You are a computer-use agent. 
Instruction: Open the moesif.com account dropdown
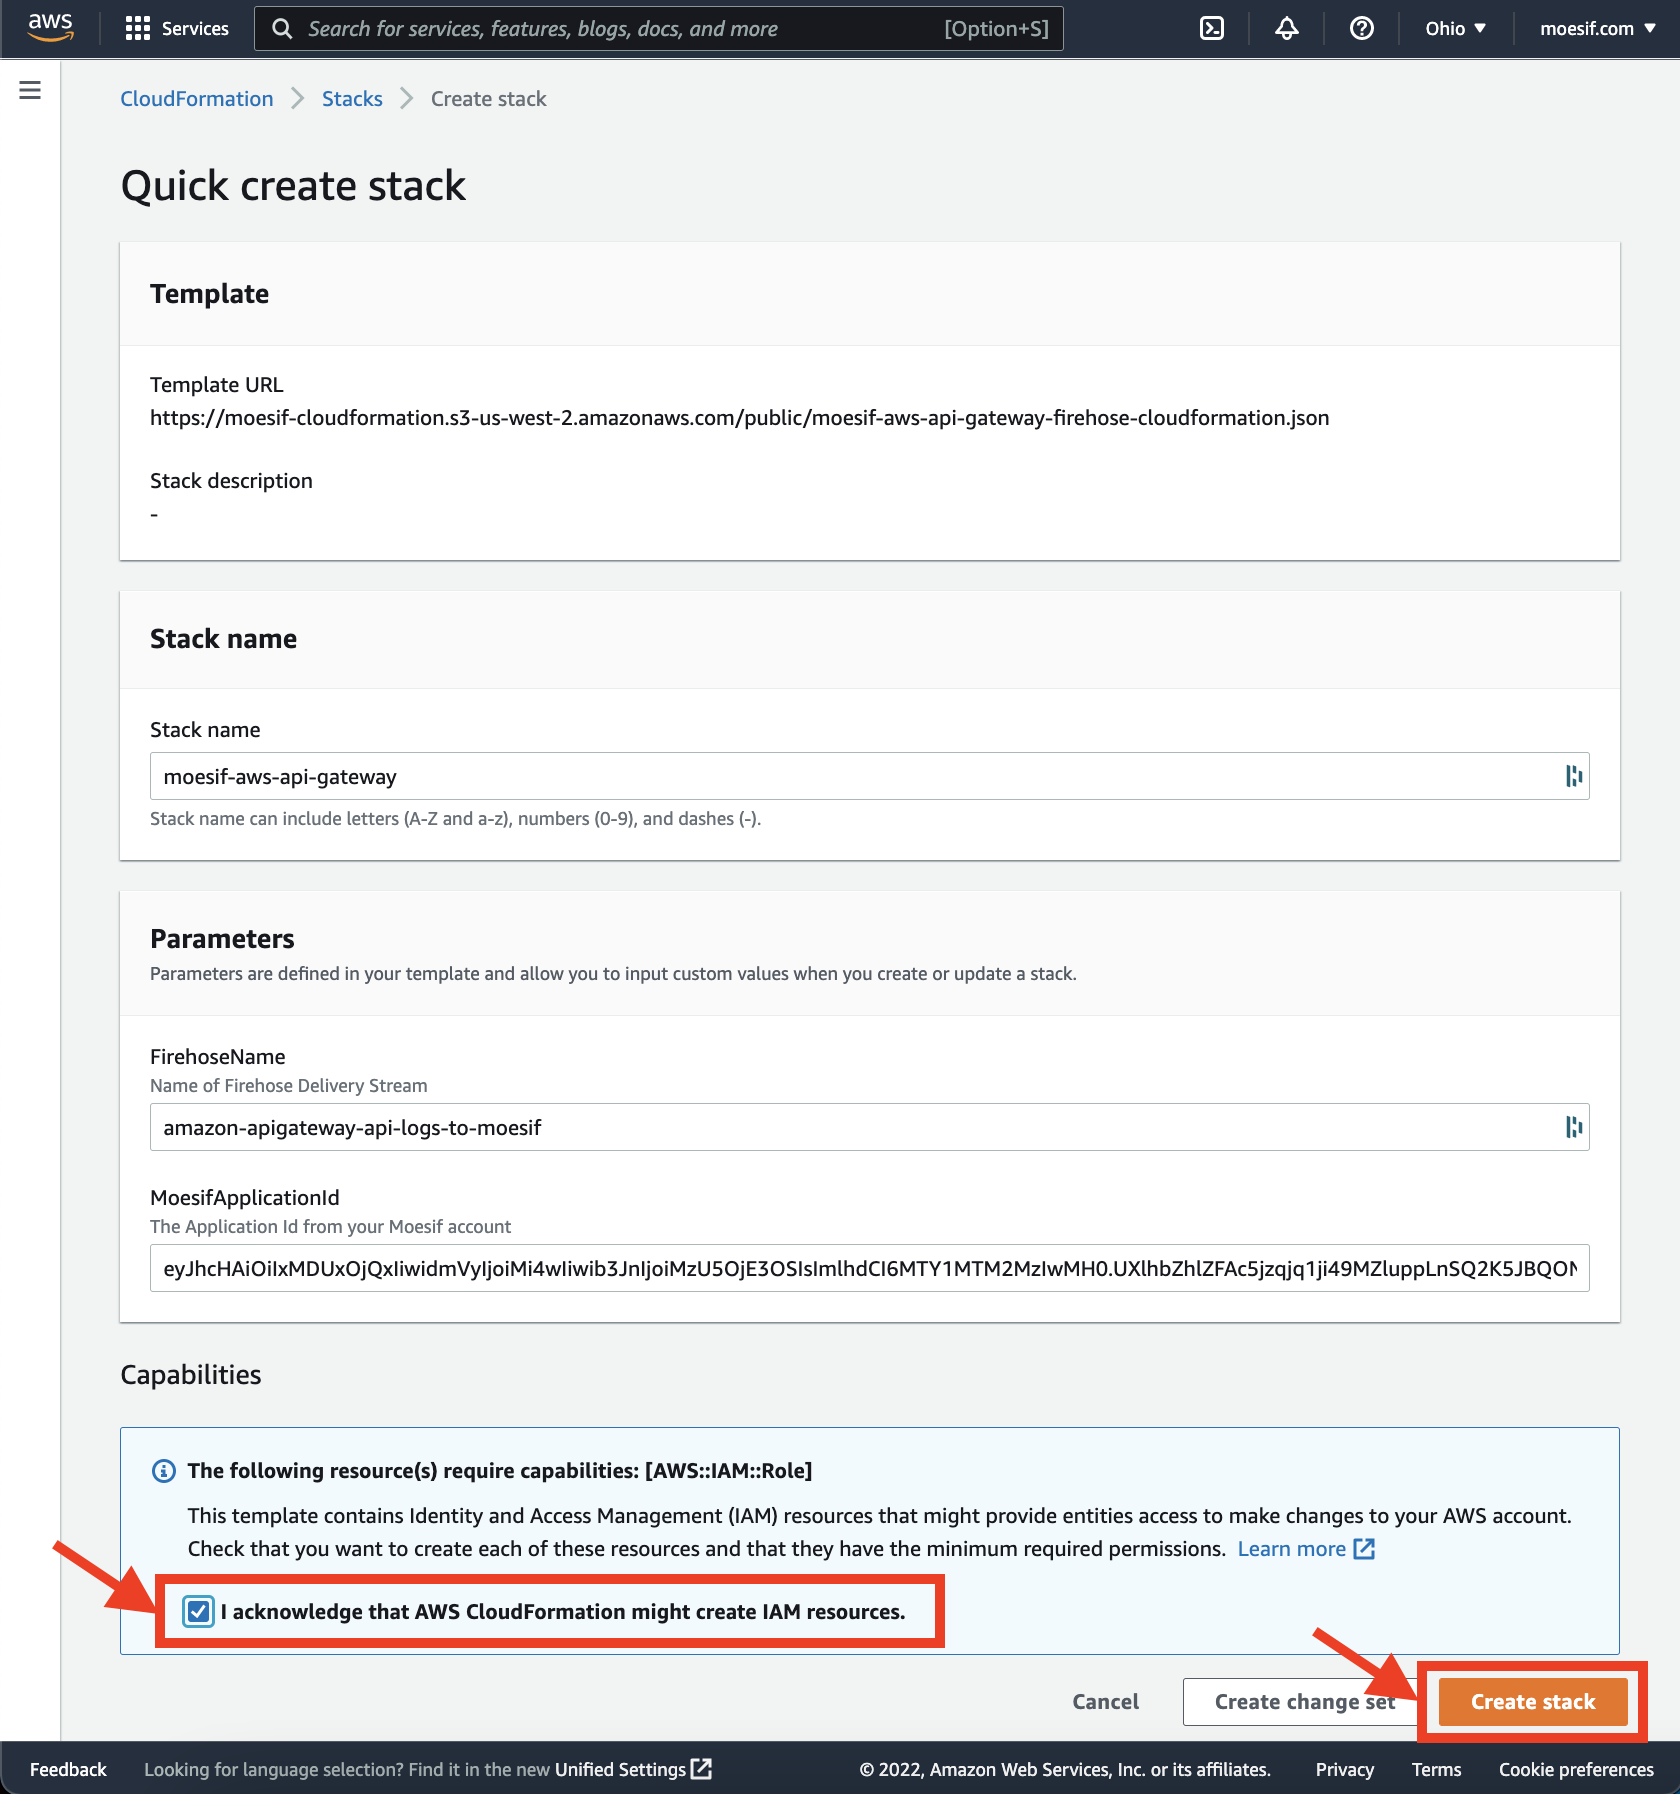pyautogui.click(x=1594, y=28)
